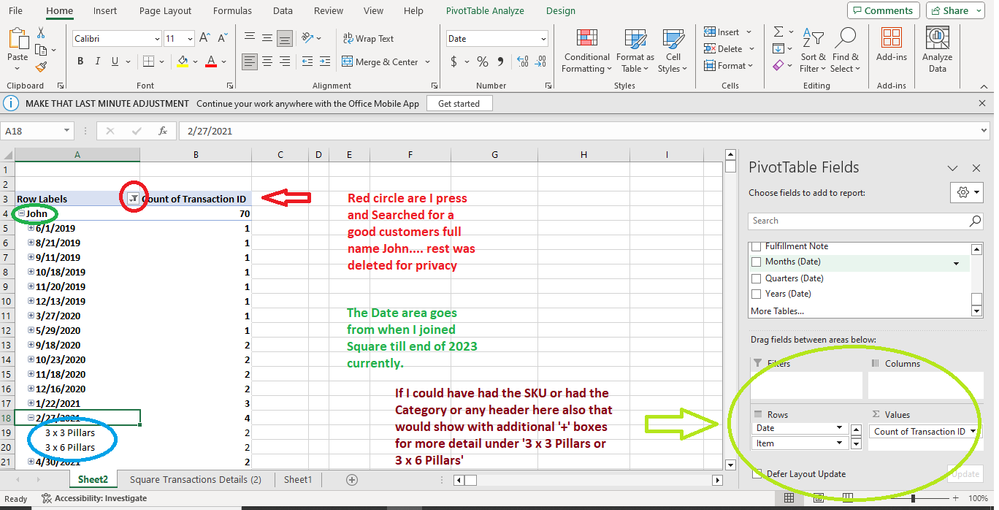This screenshot has height=510, width=999.
Task: Expand the 6/1/2019 date row
Action: pos(31,228)
